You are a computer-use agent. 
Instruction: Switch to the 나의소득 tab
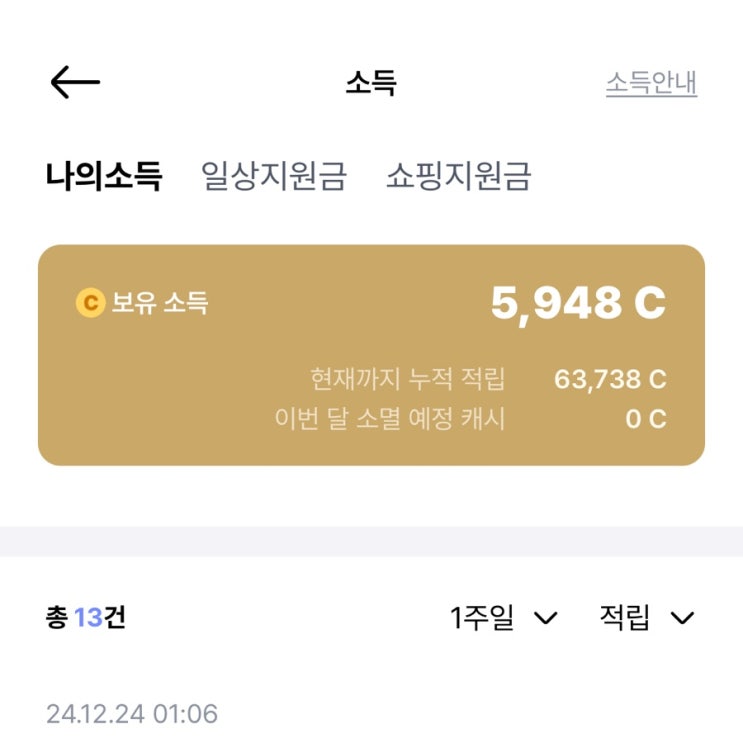[x=104, y=176]
